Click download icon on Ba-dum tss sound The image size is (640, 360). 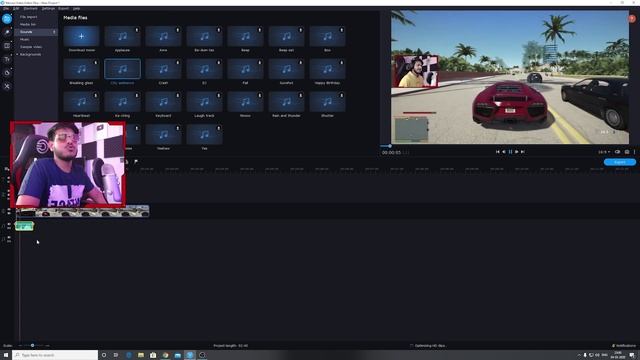tap(219, 30)
